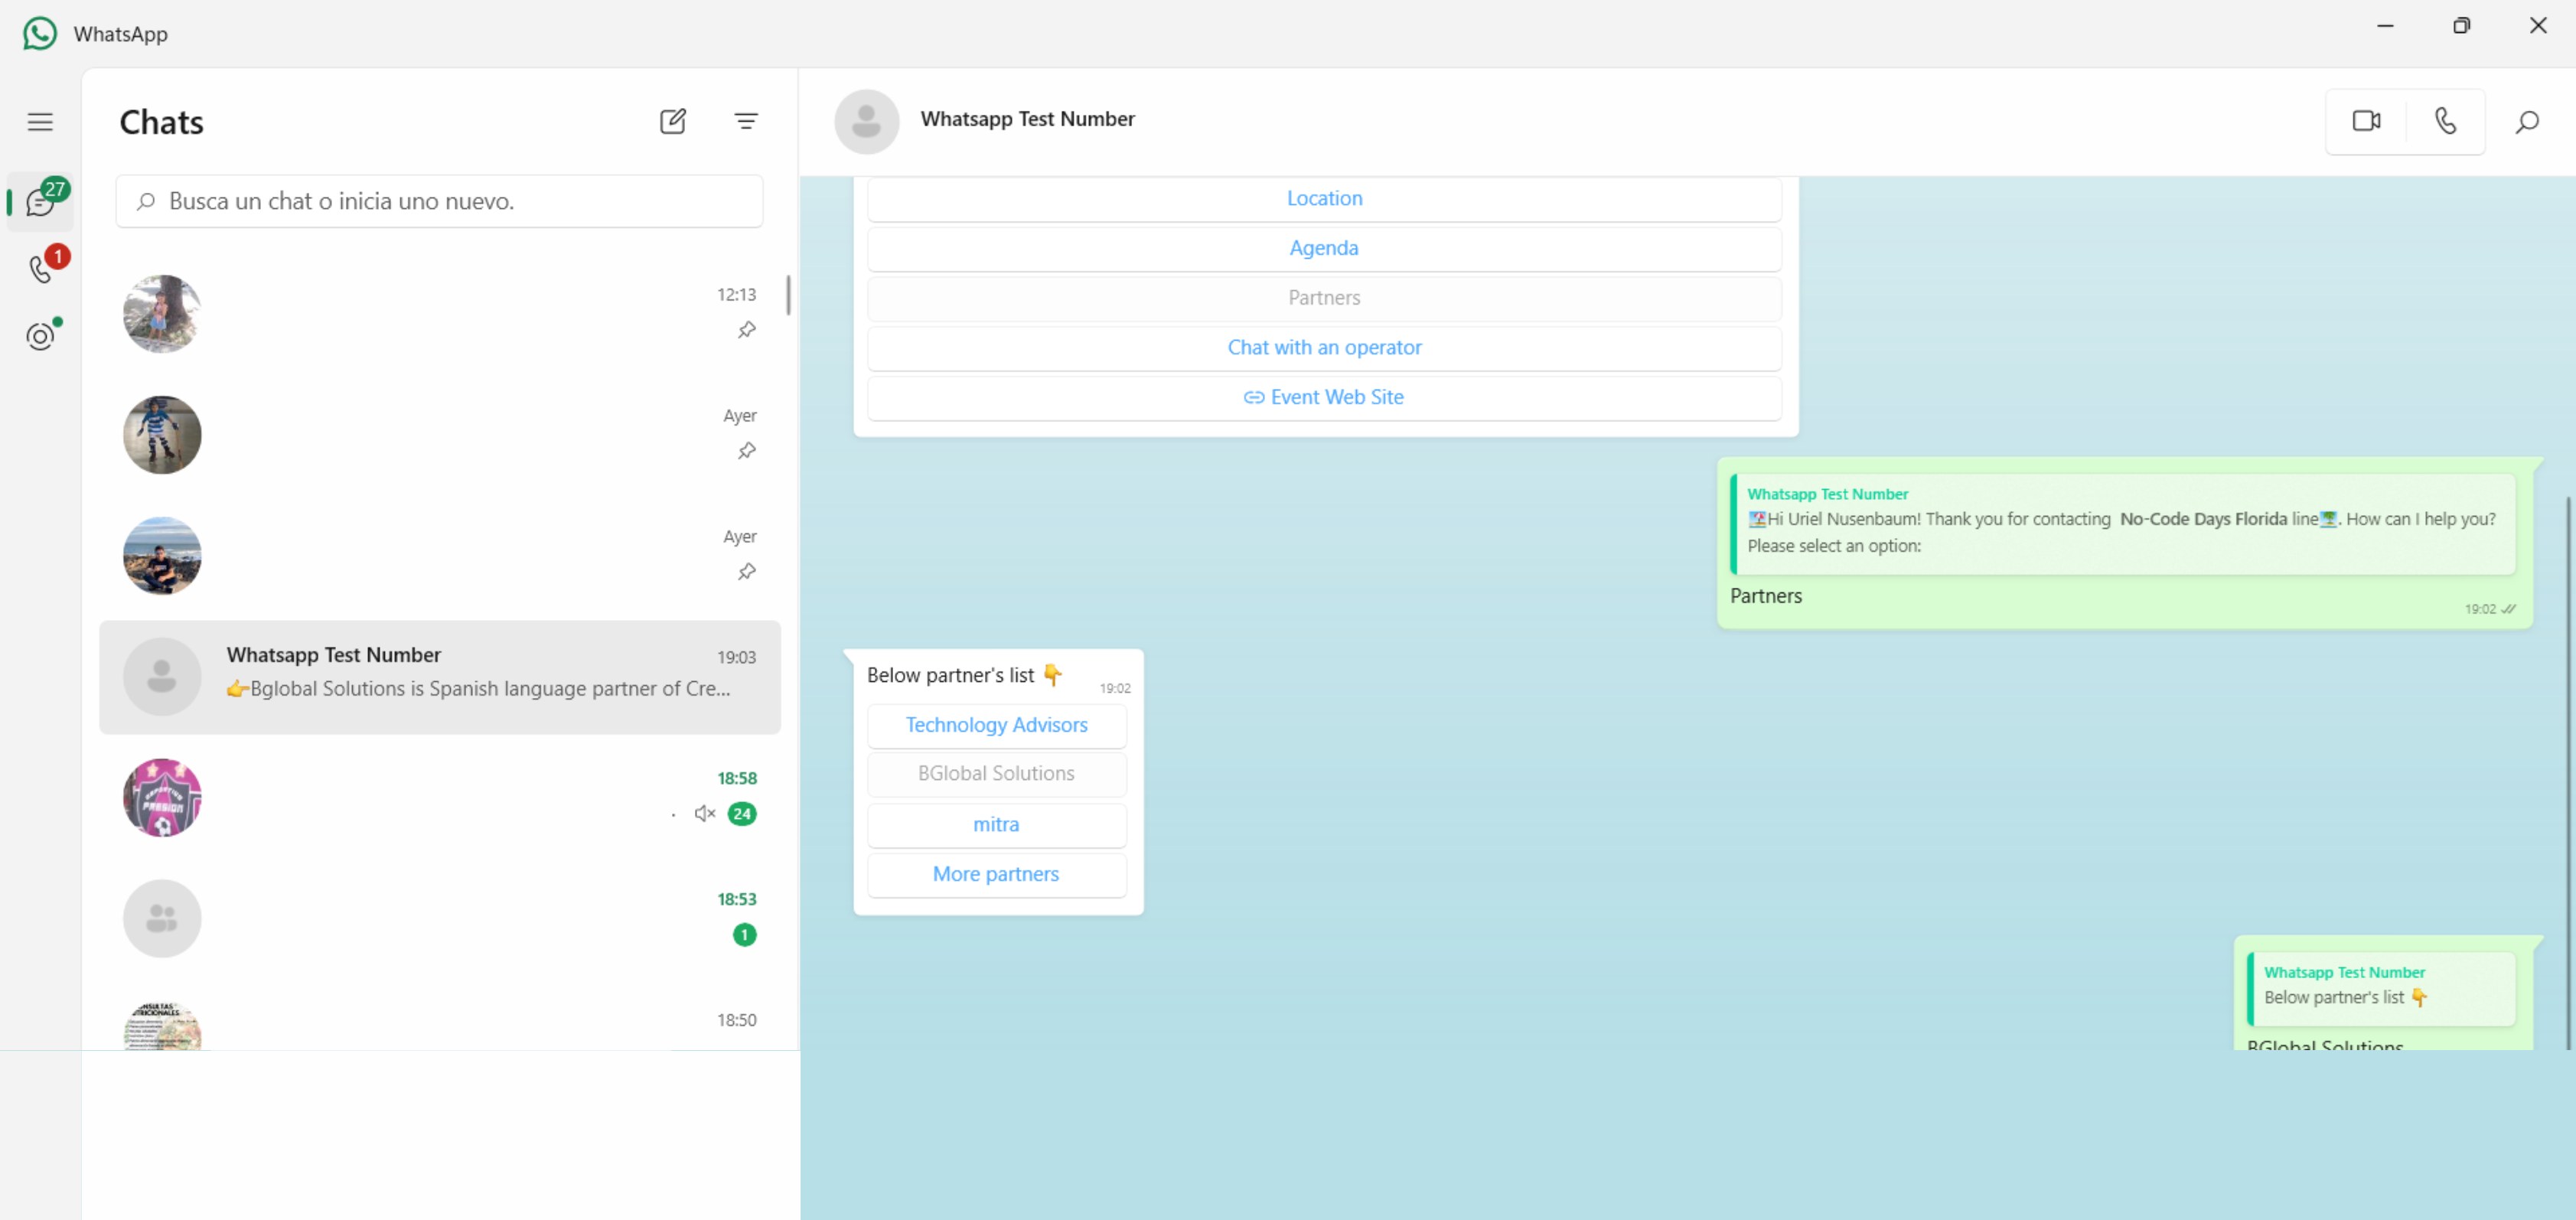
Task: Open the group chat from 18:53
Action: point(440,918)
